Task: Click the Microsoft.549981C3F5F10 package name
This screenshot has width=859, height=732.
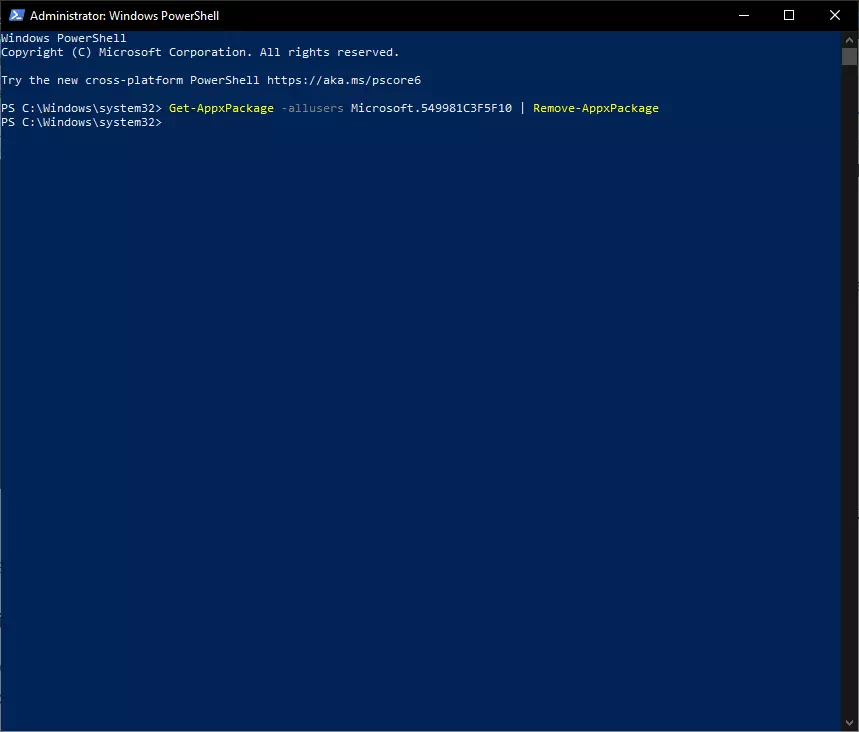Action: coord(431,108)
